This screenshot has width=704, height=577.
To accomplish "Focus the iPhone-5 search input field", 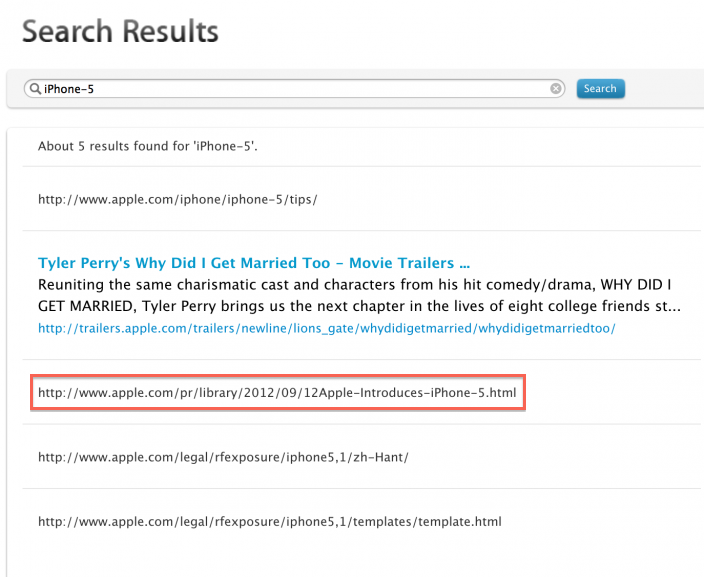I will click(x=294, y=88).
